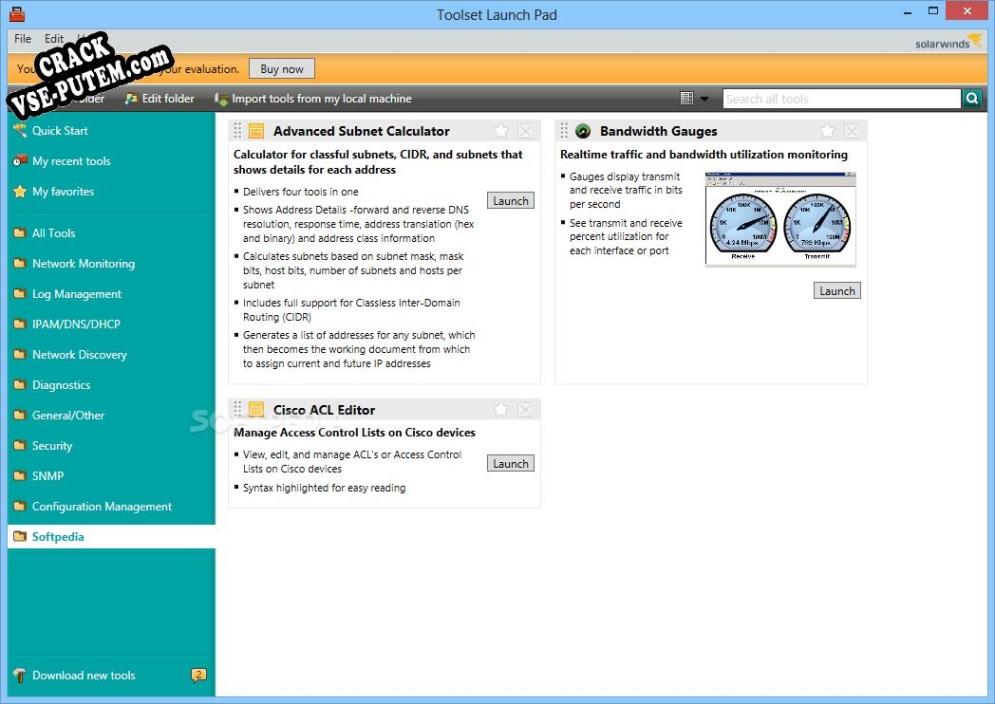
Task: Launch the Bandwidth Gauges tool
Action: click(x=837, y=291)
